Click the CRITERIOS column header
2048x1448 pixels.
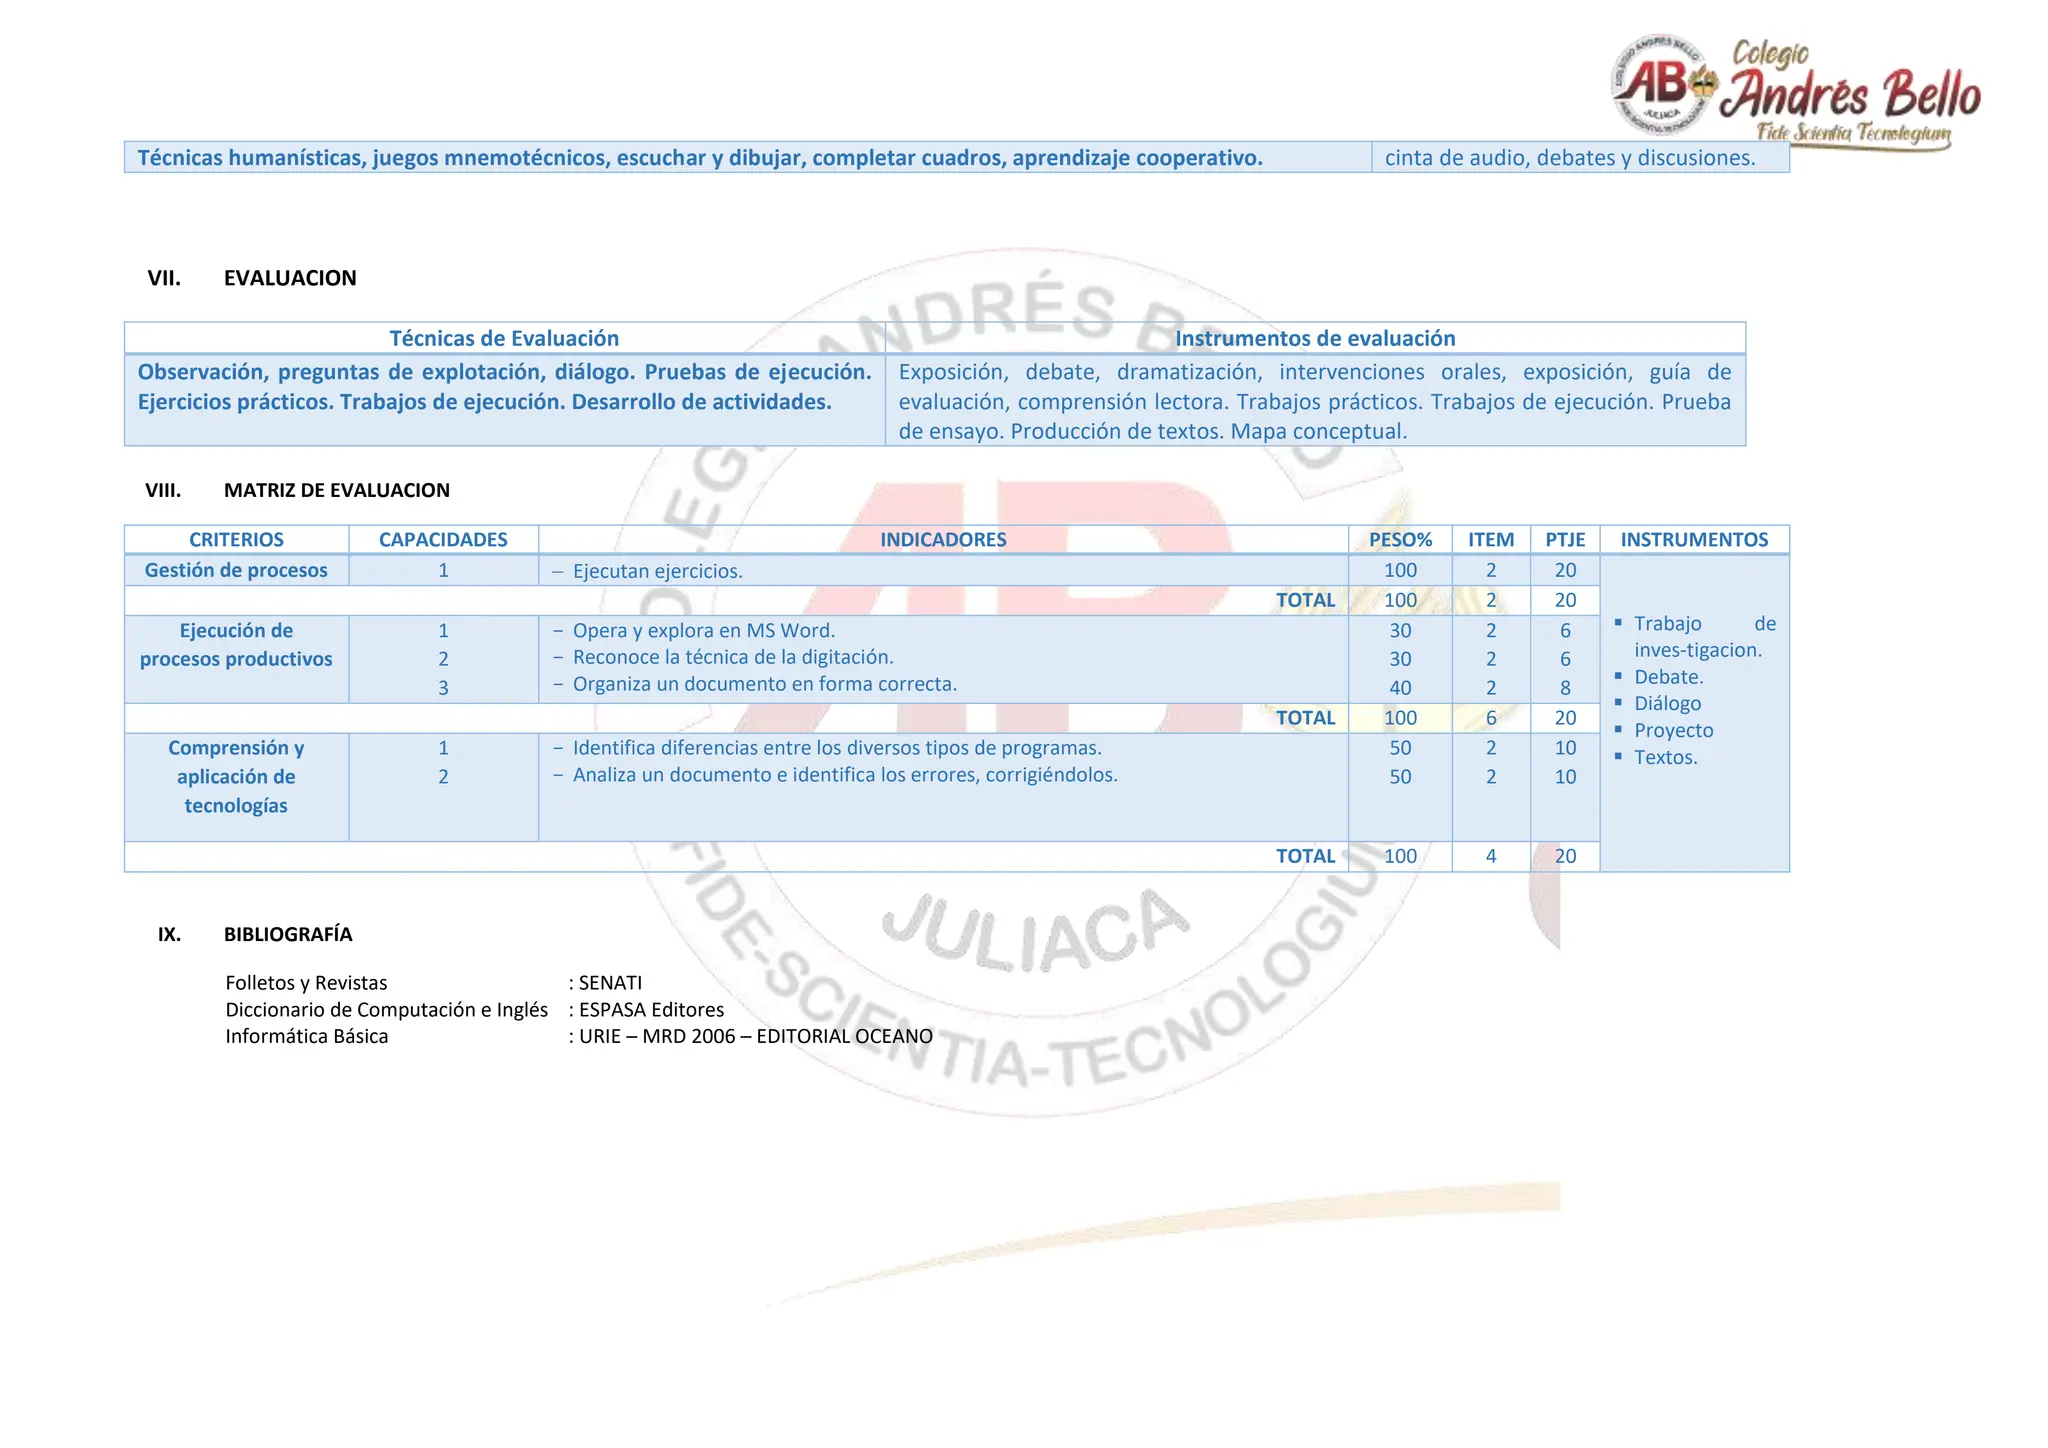point(236,539)
